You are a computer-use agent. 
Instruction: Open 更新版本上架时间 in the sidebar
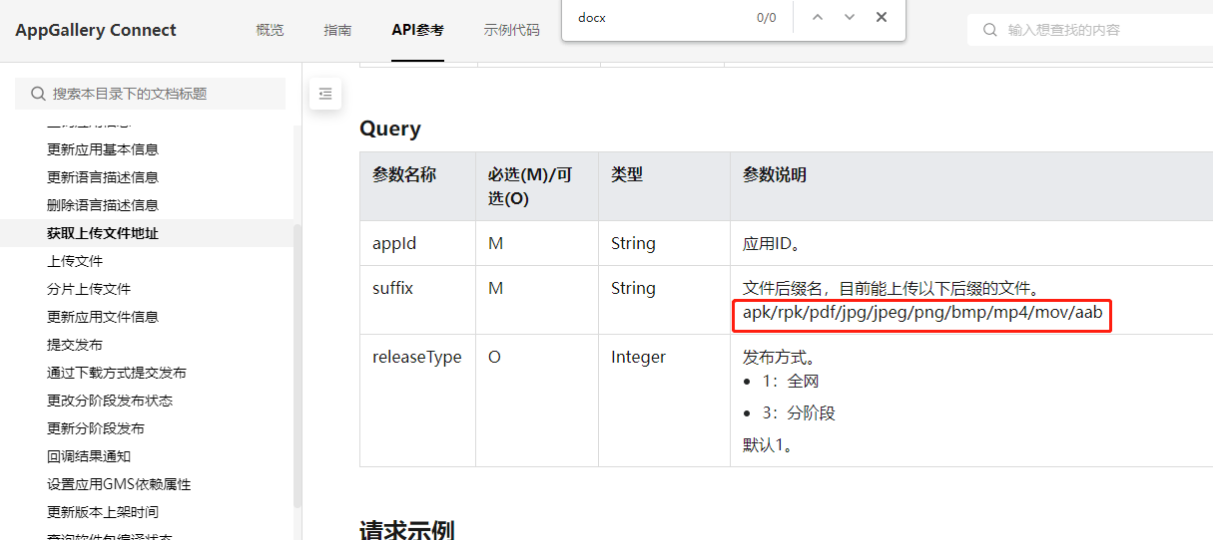(x=103, y=513)
